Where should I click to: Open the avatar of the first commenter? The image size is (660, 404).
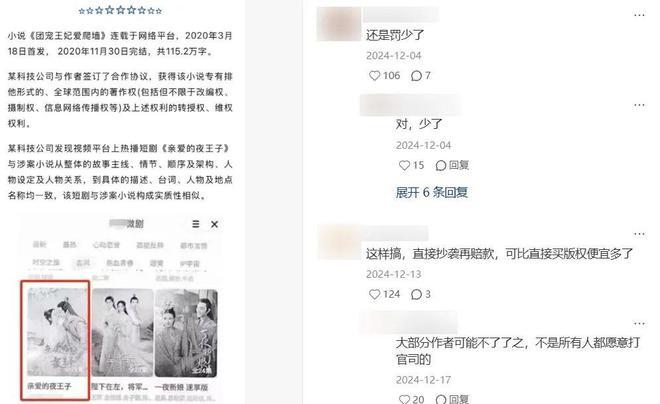338,24
